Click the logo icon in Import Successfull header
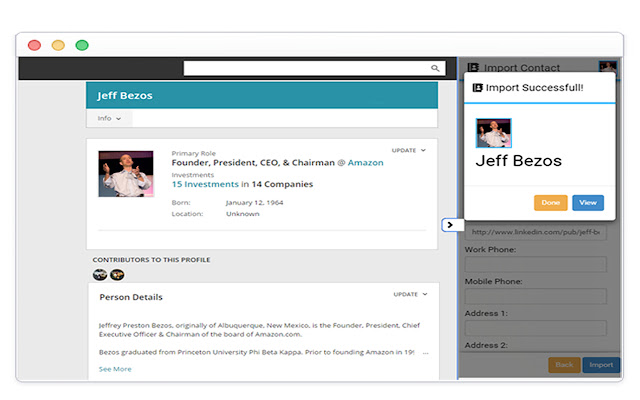Viewport: 640px width, 400px height. pos(478,88)
